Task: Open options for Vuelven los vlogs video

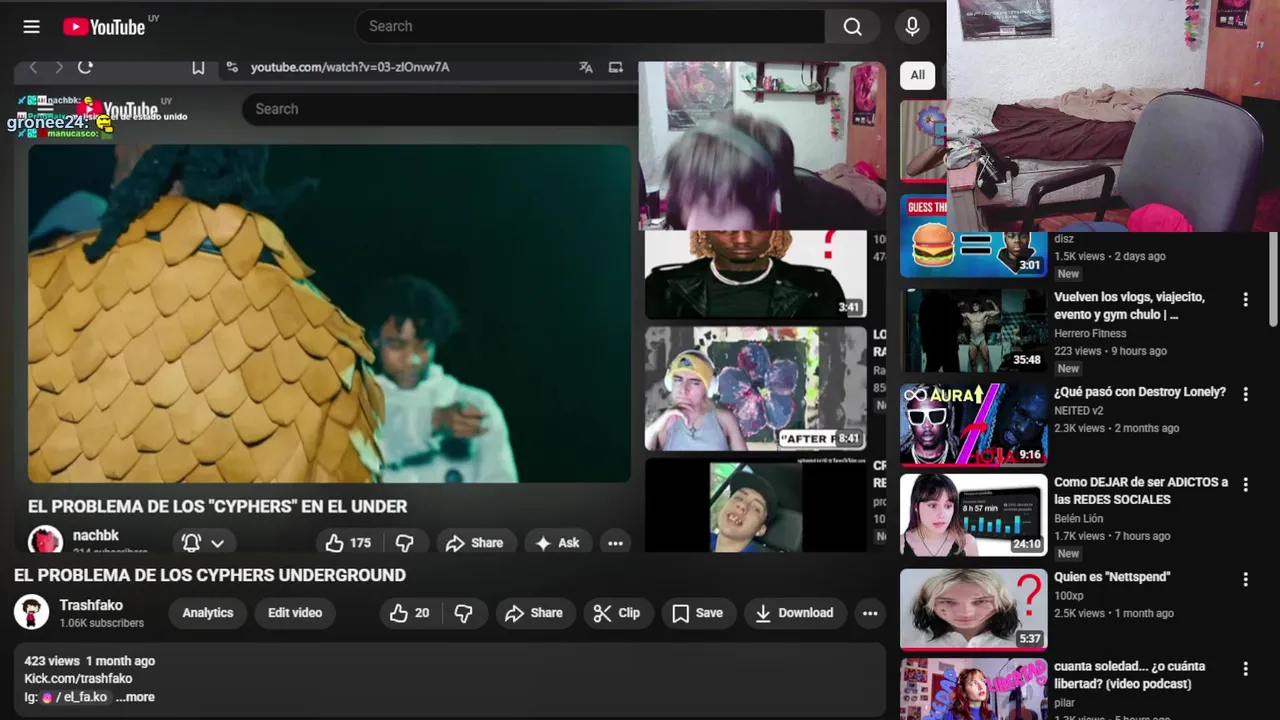Action: point(1245,299)
